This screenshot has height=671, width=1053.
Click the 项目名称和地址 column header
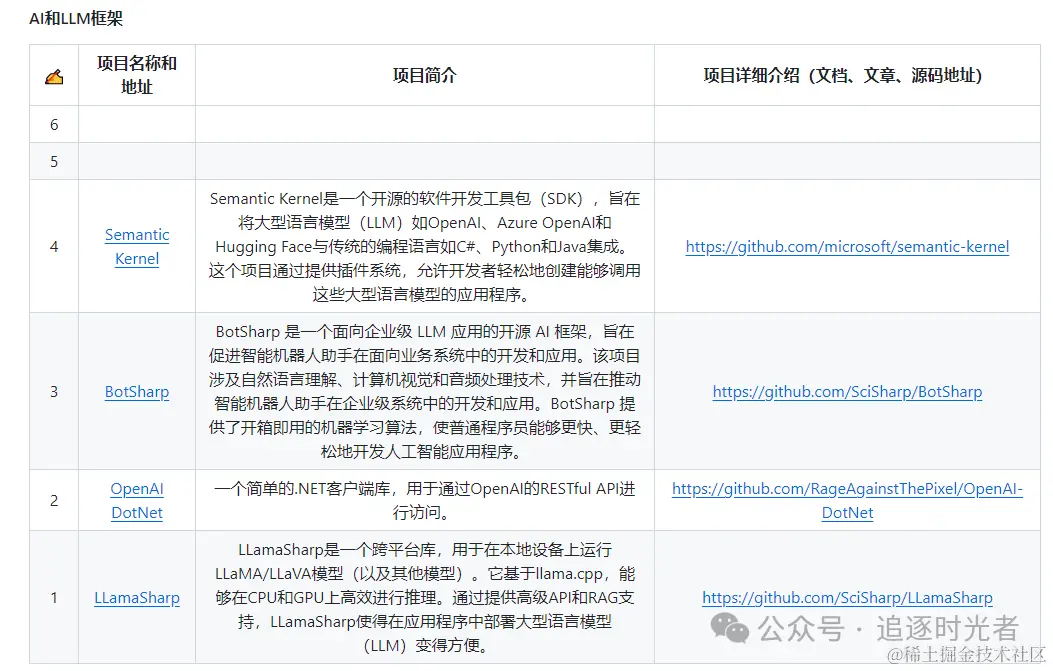pyautogui.click(x=137, y=75)
